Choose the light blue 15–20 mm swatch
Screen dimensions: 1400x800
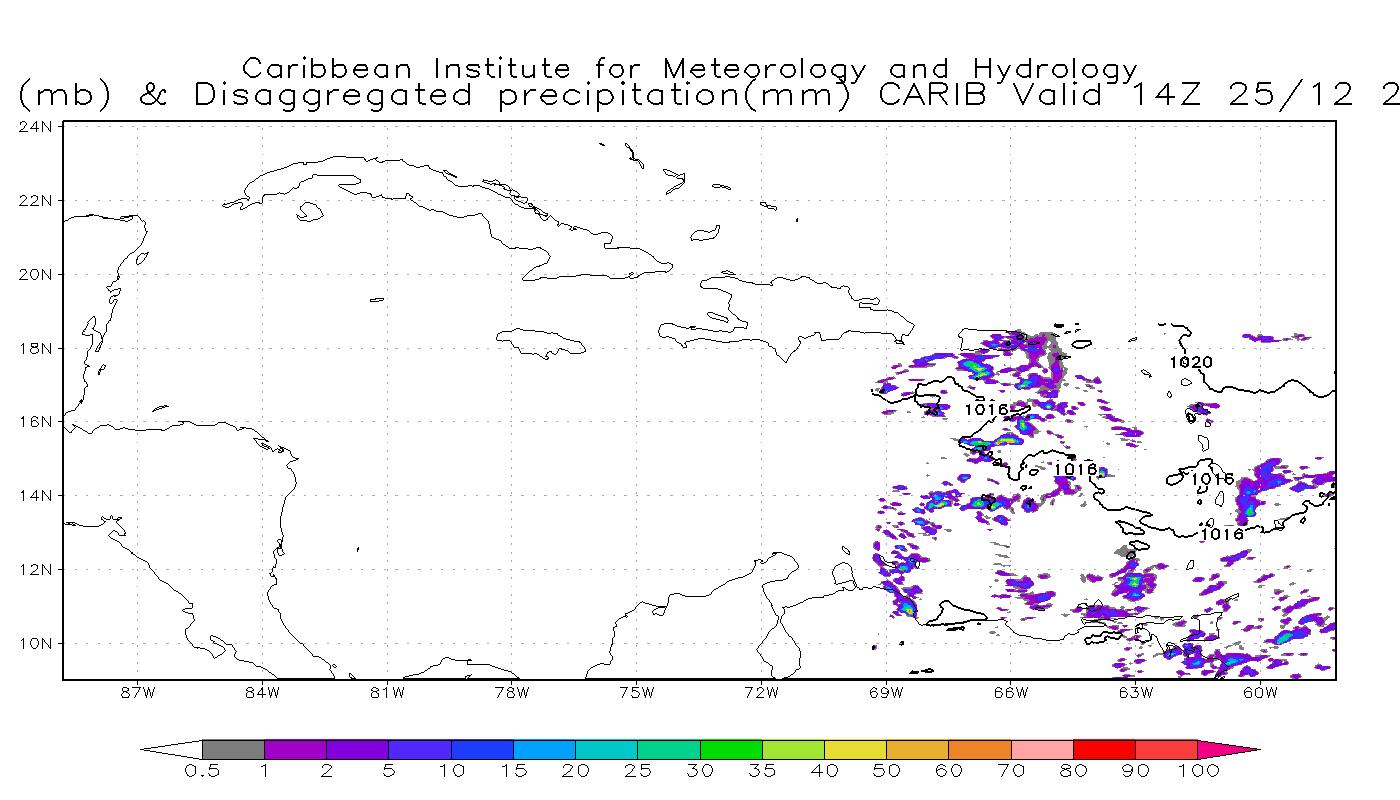click(x=544, y=749)
